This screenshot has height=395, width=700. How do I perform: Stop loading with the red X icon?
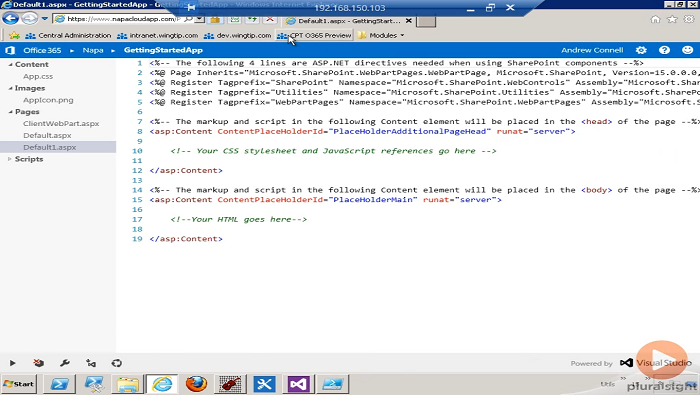[x=270, y=20]
